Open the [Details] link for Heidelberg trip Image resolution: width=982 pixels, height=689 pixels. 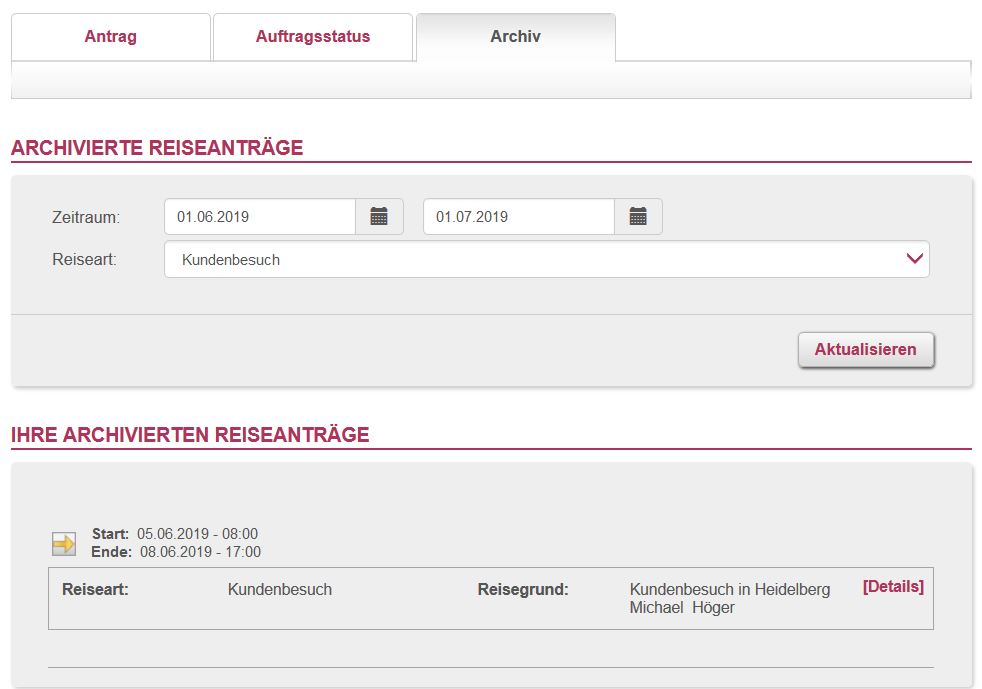tap(893, 587)
